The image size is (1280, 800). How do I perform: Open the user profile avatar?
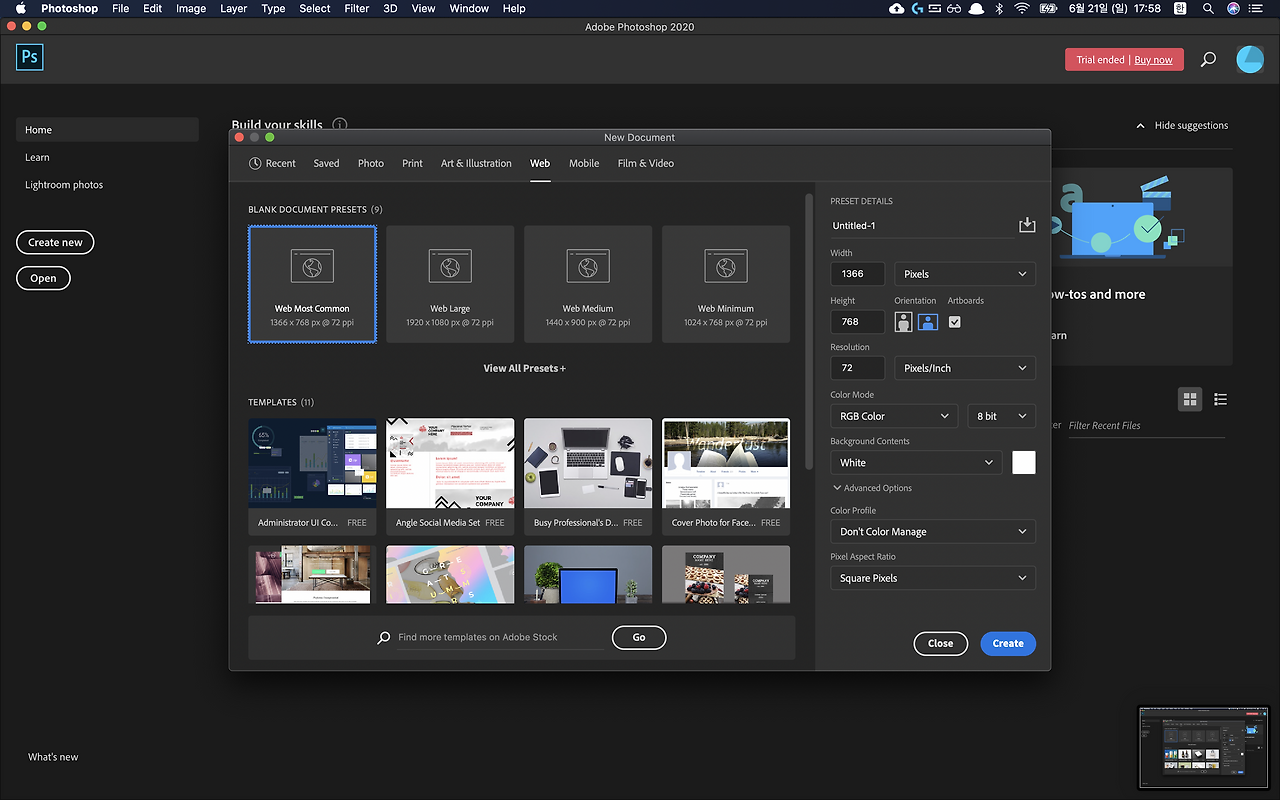(1250, 59)
